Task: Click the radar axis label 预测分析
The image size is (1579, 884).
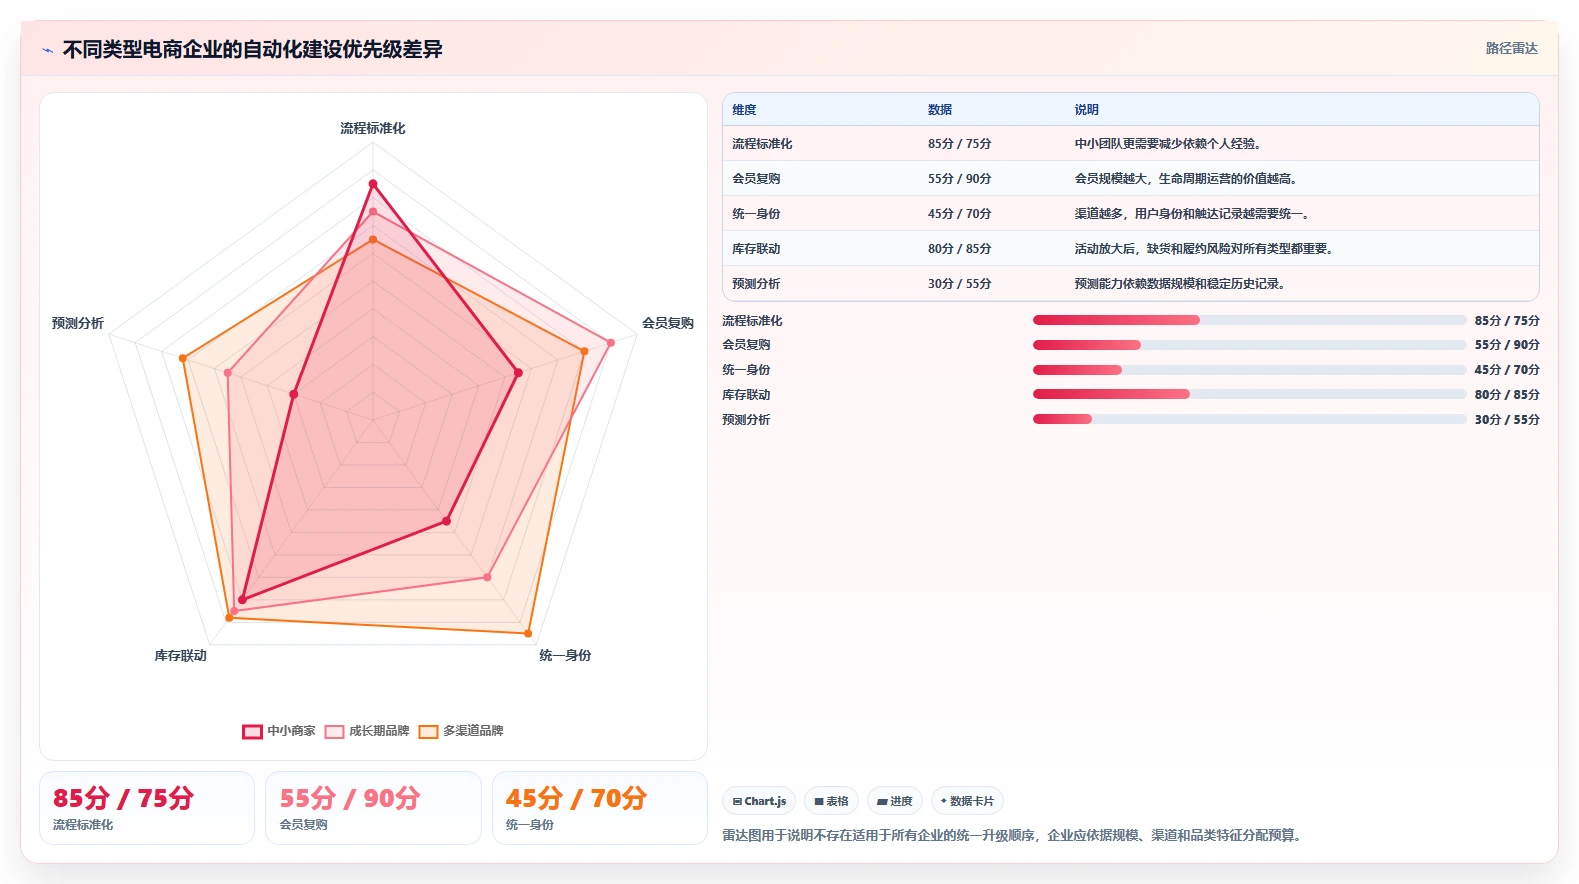Action: [78, 323]
